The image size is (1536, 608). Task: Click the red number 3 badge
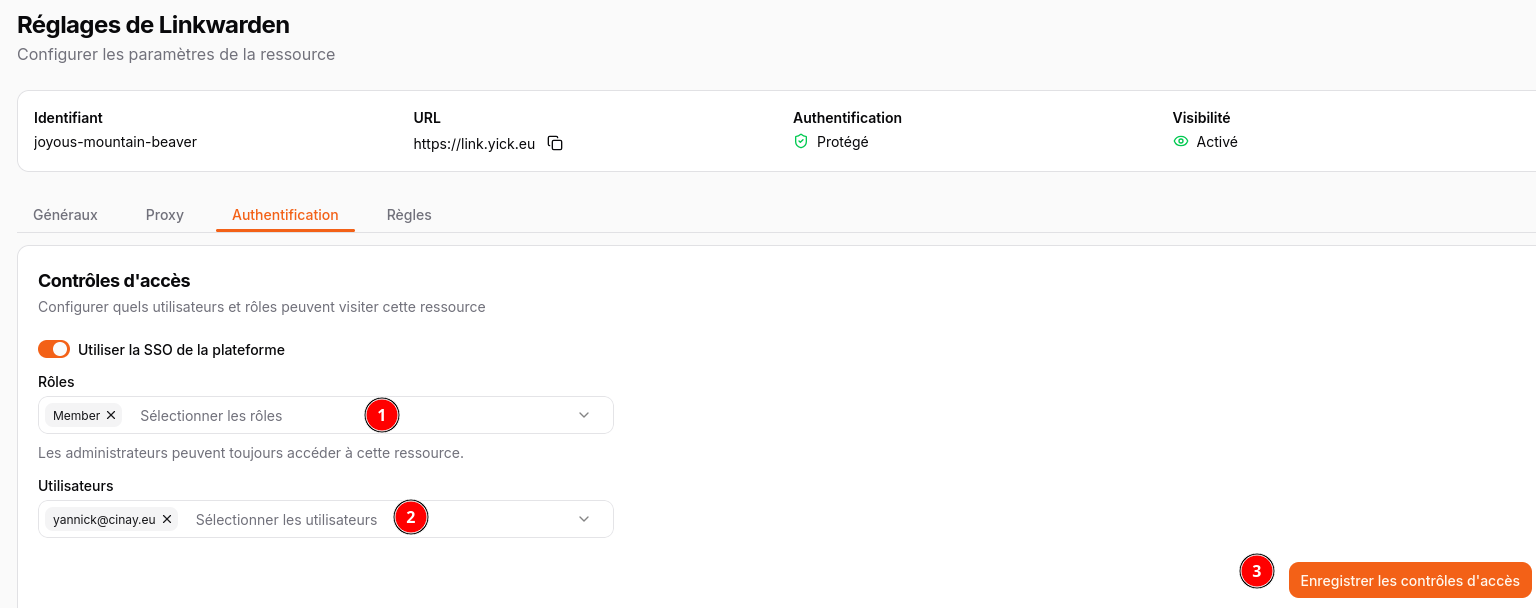point(1257,571)
